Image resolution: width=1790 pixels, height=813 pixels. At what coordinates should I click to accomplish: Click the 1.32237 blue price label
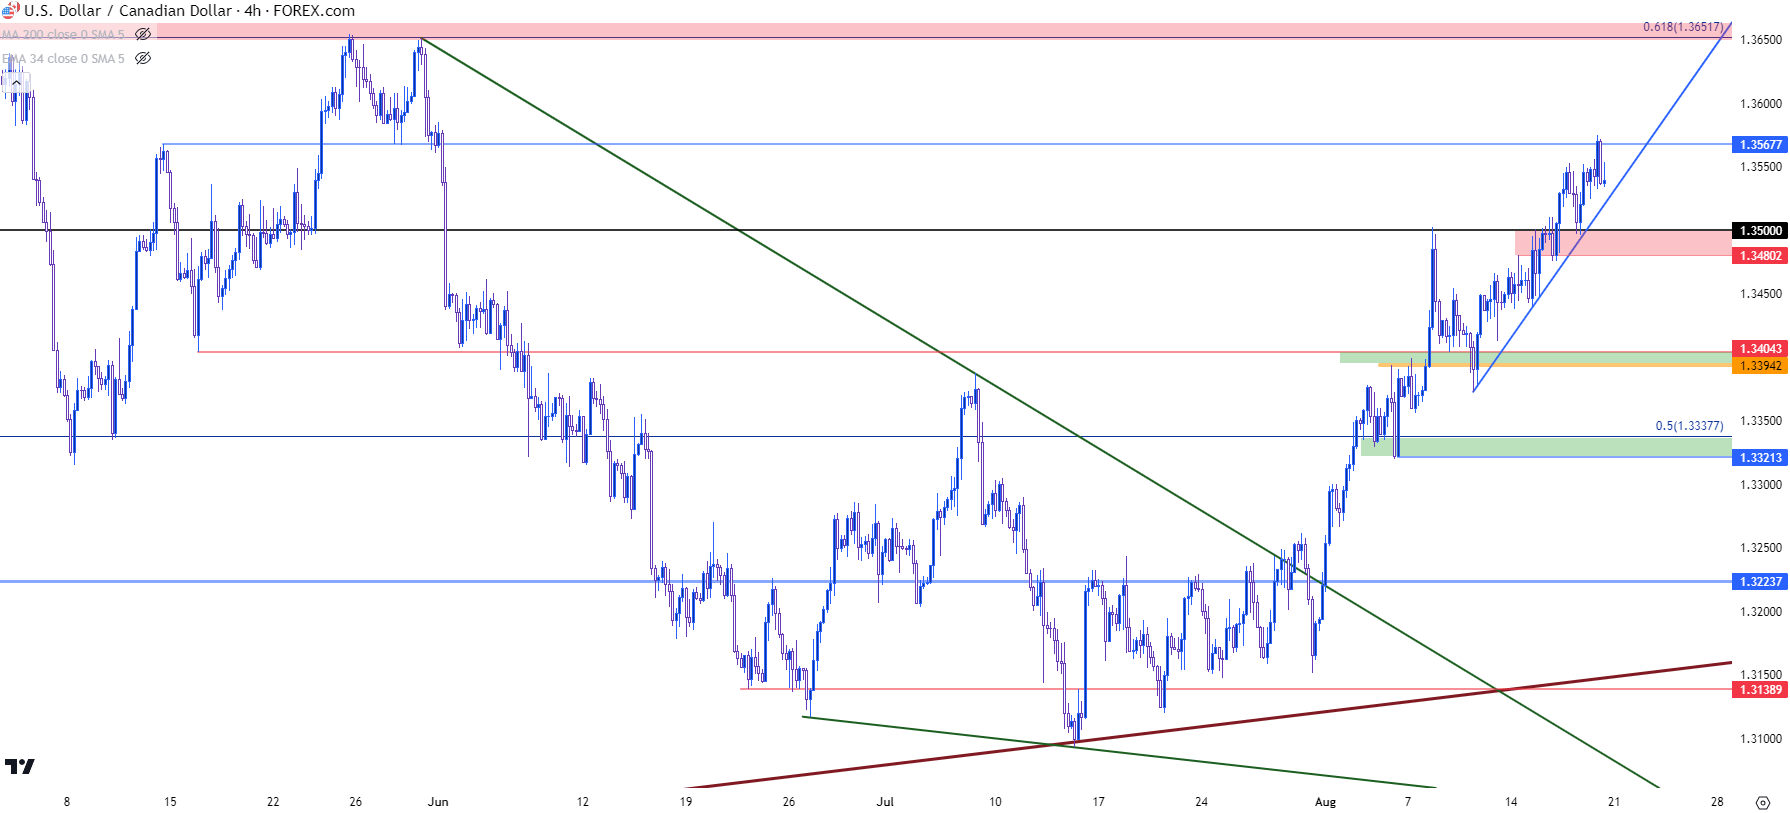[1760, 581]
